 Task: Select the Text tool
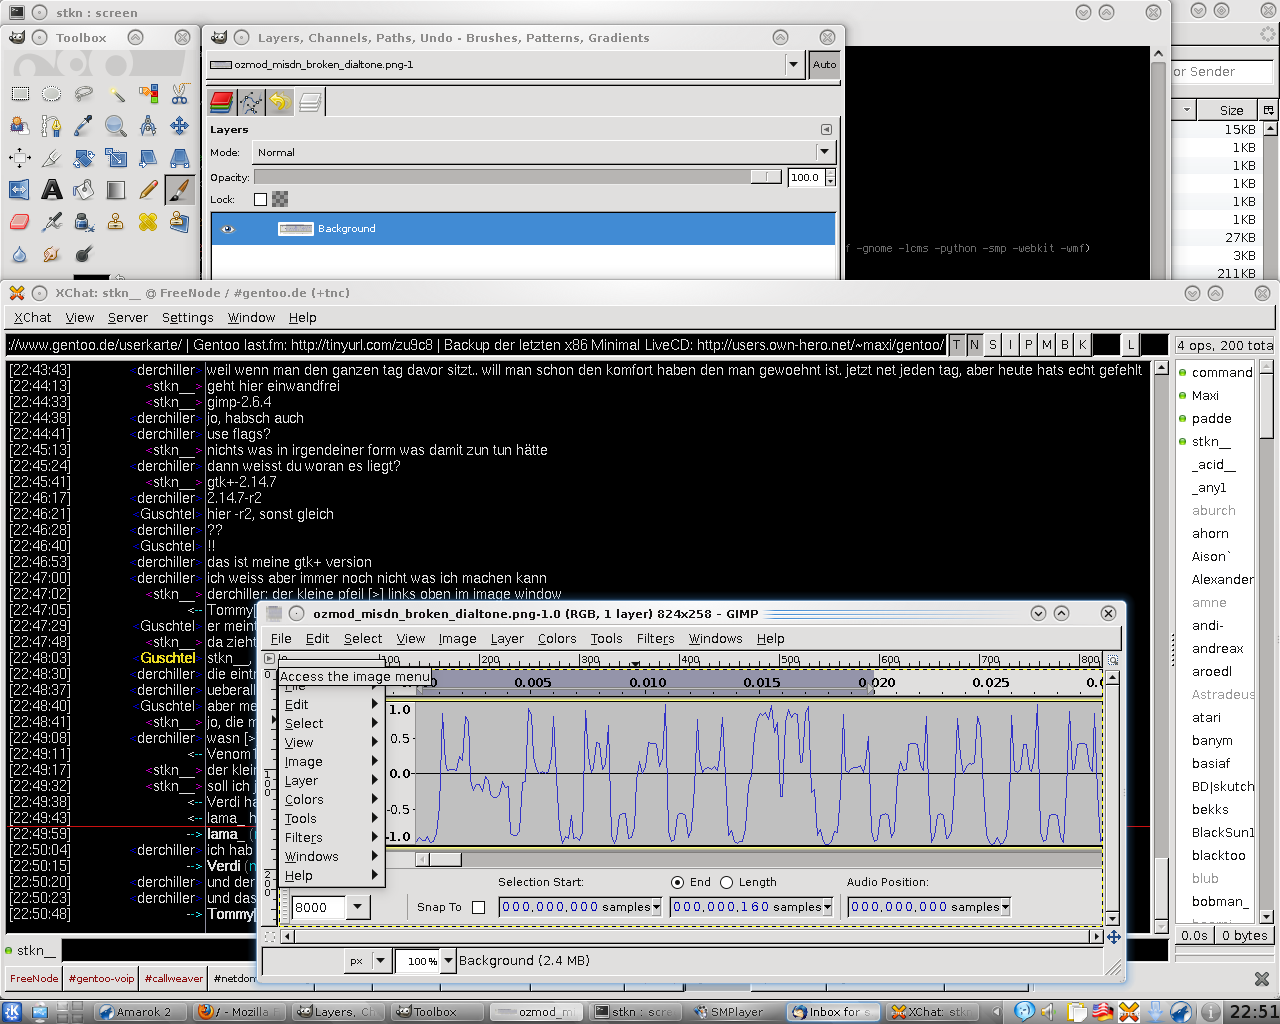click(x=51, y=189)
